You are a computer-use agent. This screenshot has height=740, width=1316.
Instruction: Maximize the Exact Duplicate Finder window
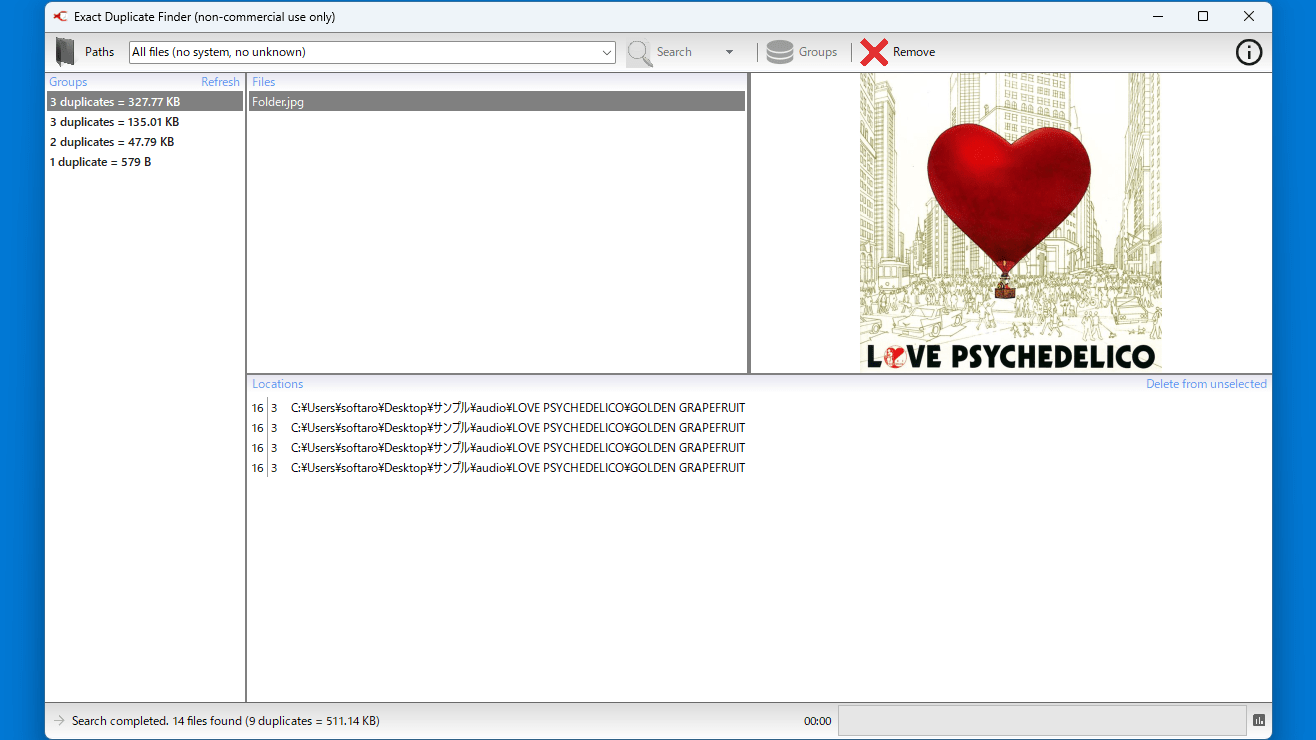click(x=1203, y=16)
